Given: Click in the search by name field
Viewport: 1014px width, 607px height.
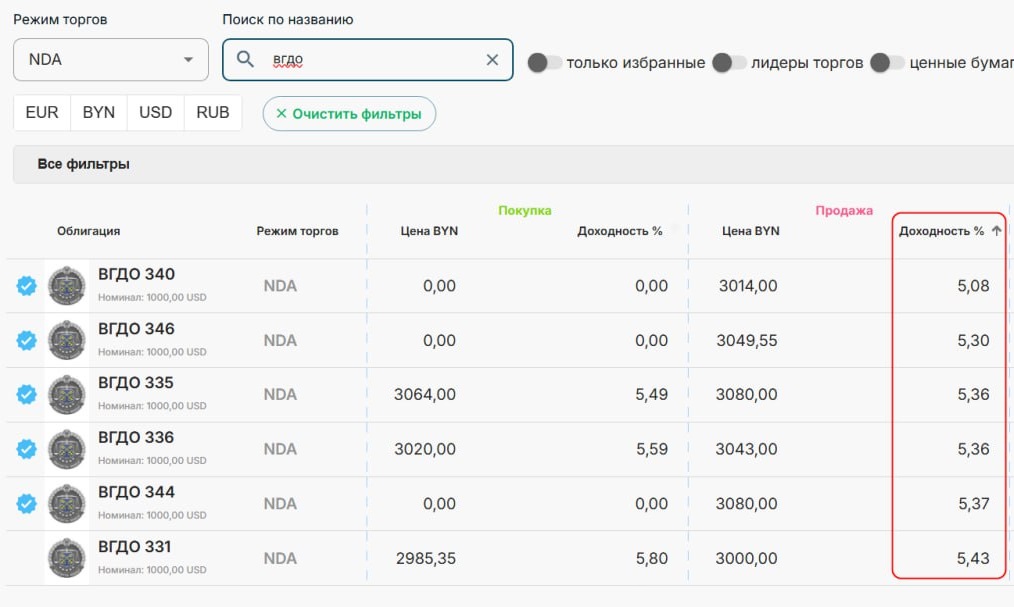Looking at the screenshot, I should pyautogui.click(x=375, y=60).
